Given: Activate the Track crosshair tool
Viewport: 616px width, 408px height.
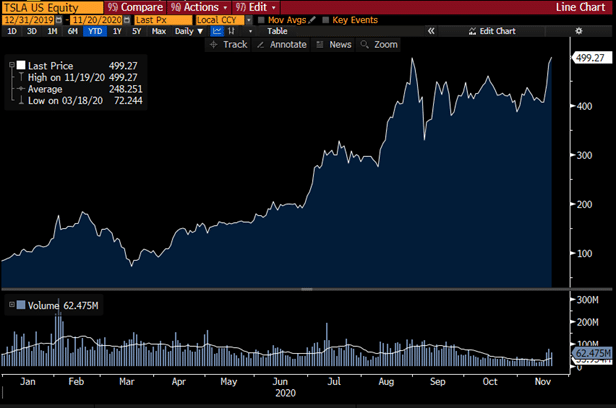Looking at the screenshot, I should pyautogui.click(x=229, y=44).
